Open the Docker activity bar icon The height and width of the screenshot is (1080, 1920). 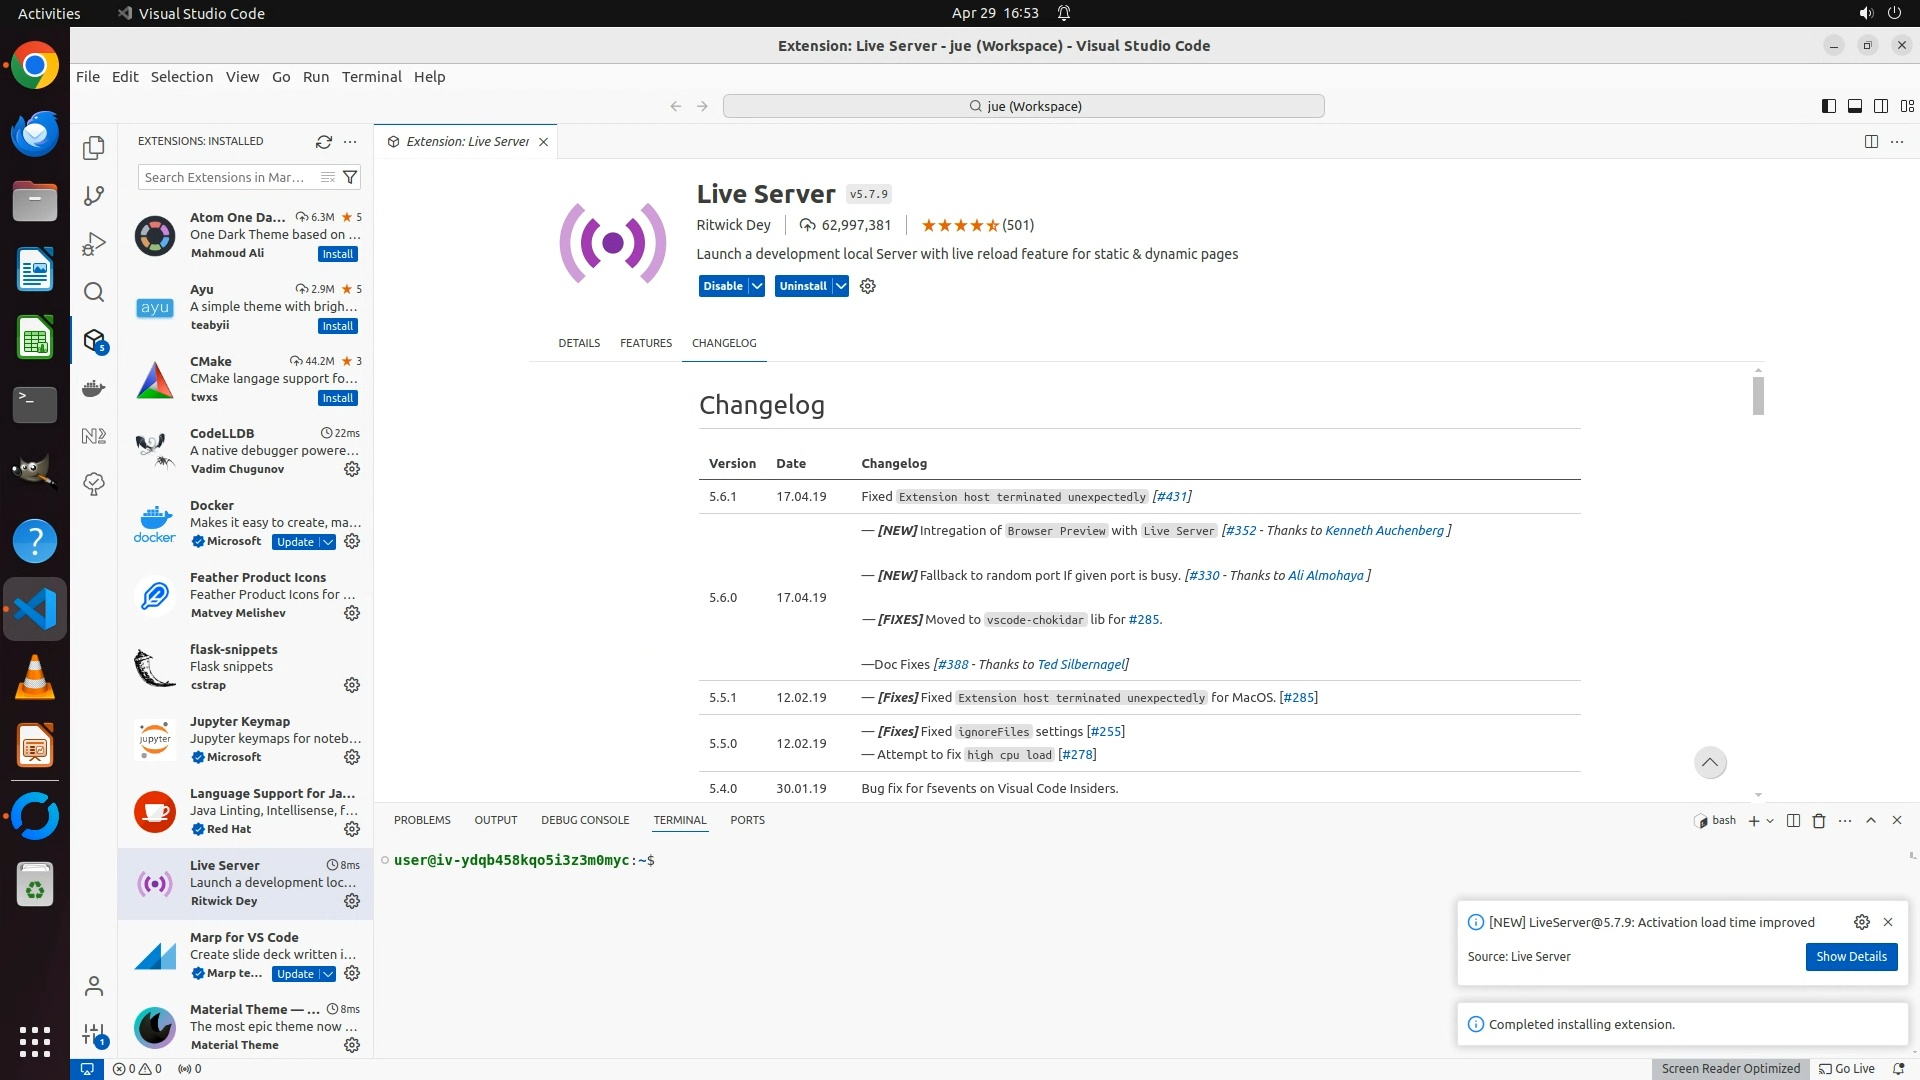pyautogui.click(x=94, y=388)
